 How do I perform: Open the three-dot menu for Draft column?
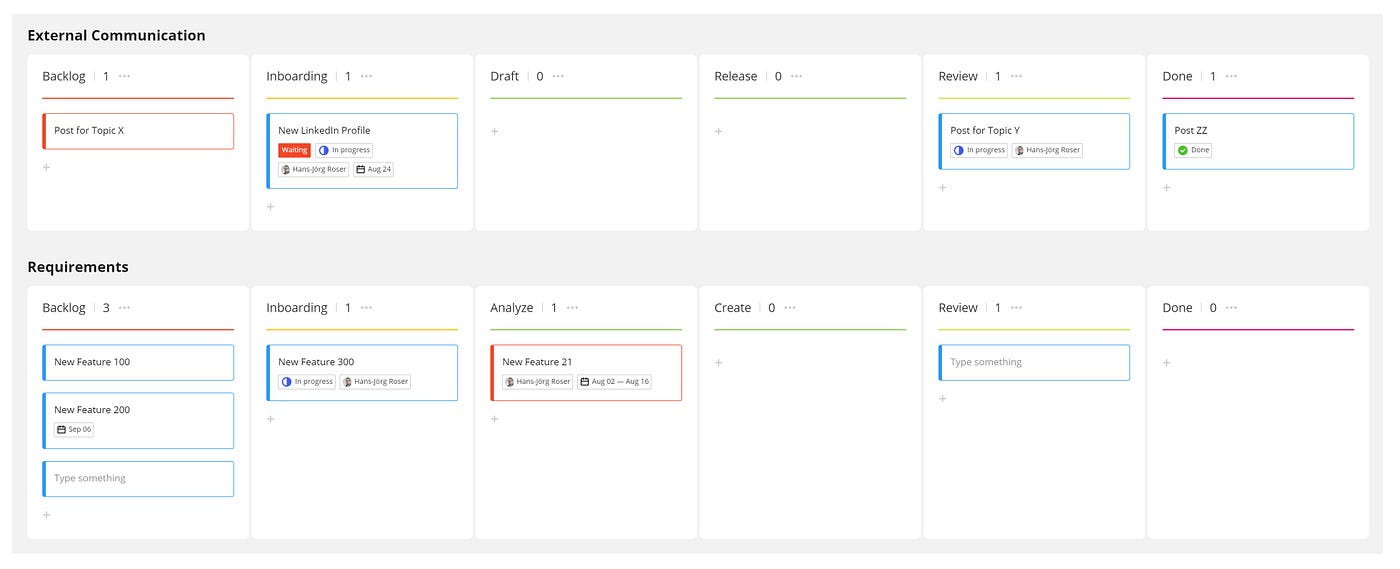558,76
